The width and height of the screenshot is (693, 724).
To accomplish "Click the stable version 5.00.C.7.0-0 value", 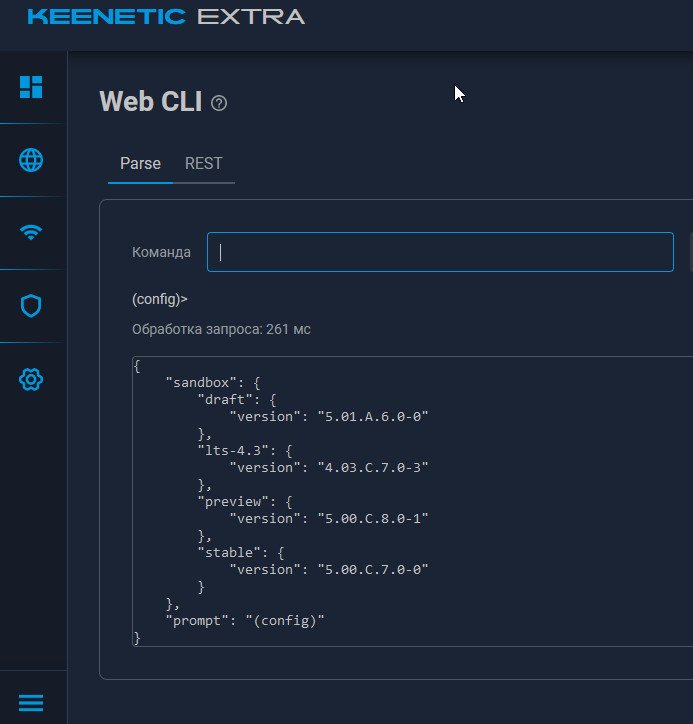I will [372, 569].
